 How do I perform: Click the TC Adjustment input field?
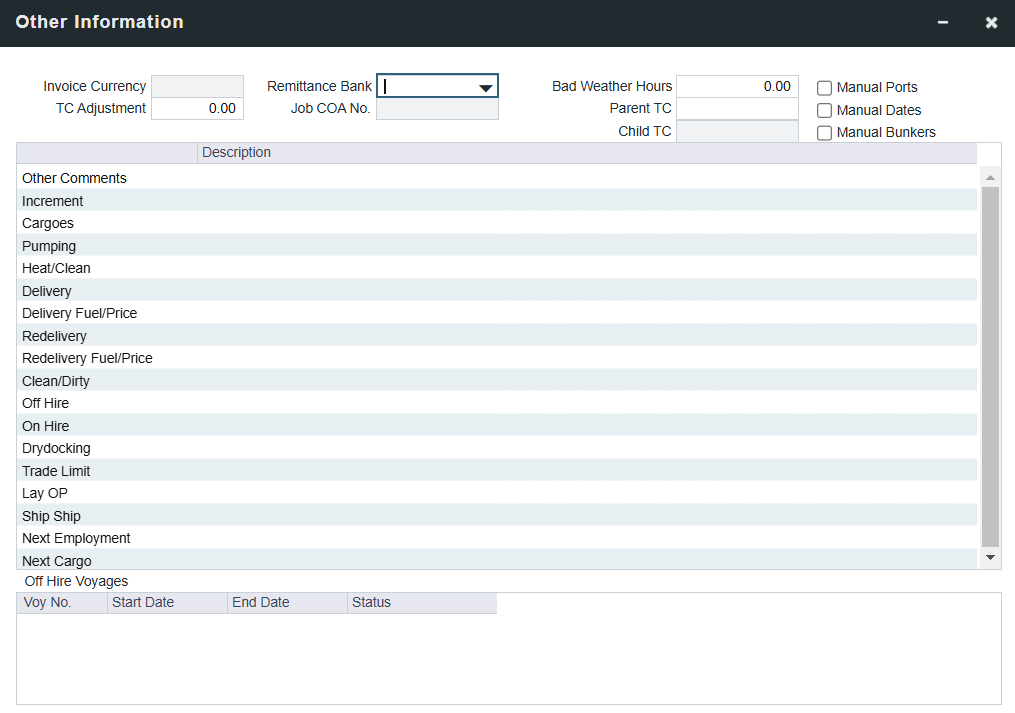point(197,109)
